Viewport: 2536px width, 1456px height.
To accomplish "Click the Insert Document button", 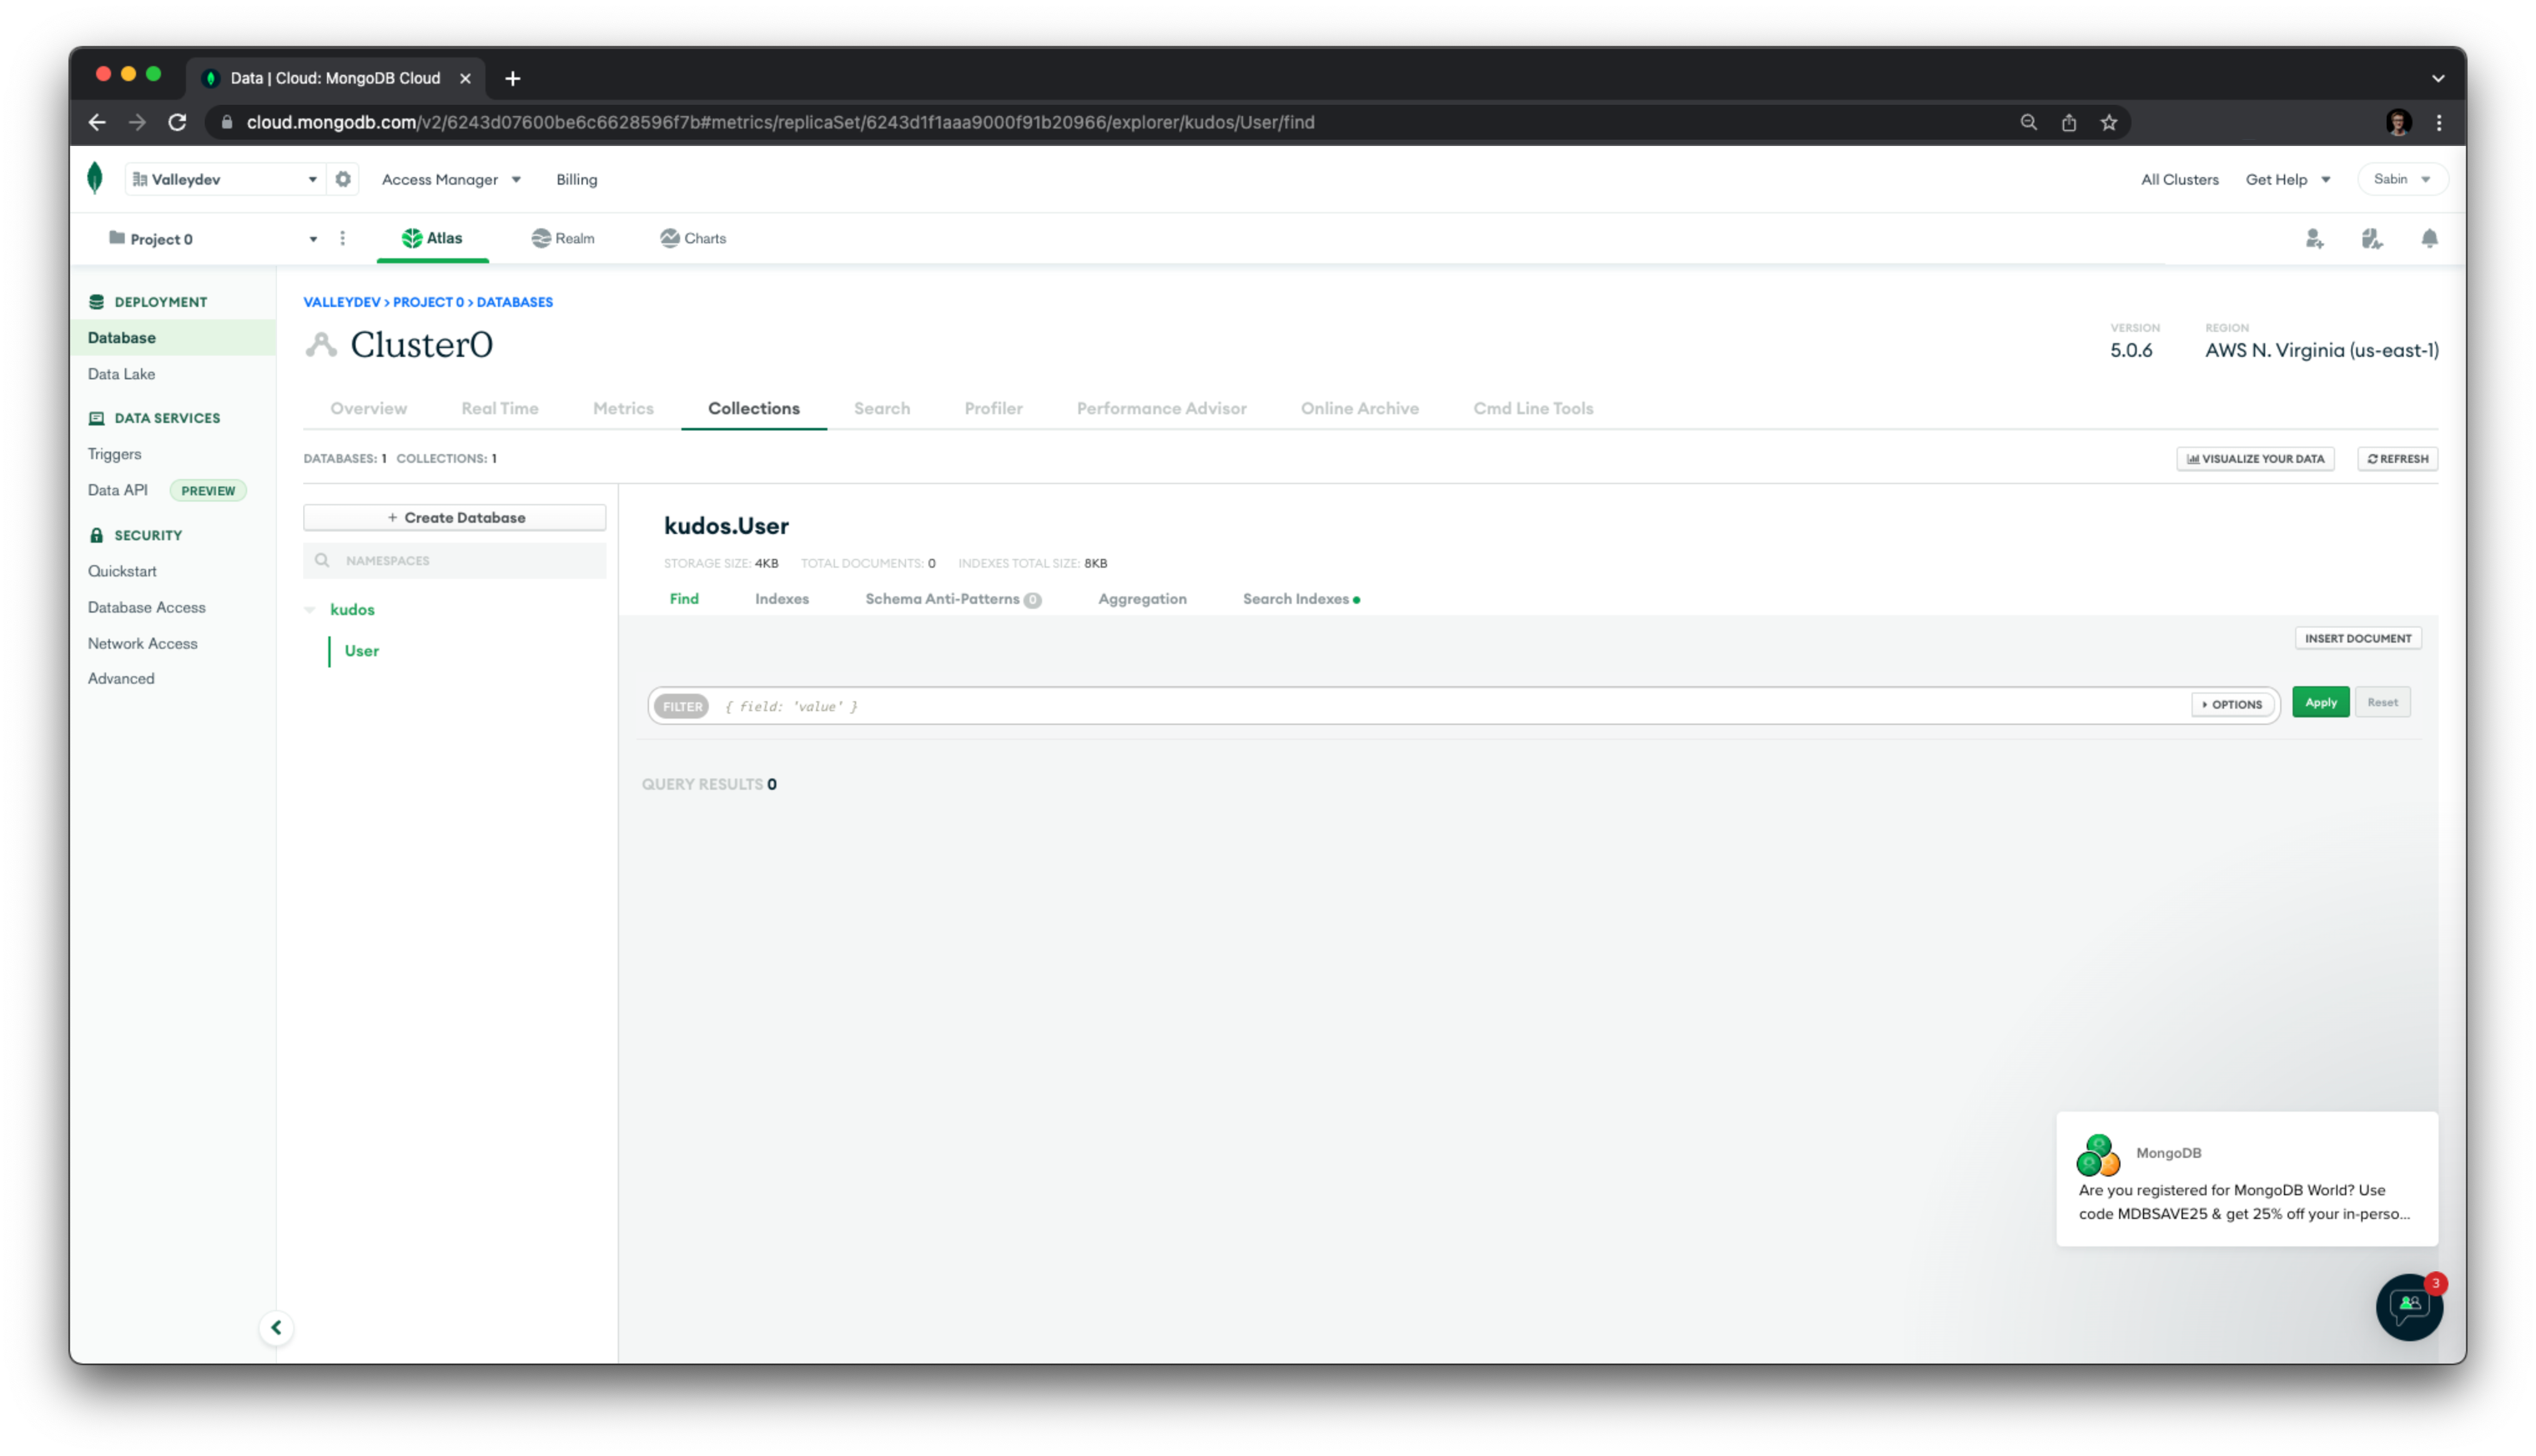I will (2357, 638).
